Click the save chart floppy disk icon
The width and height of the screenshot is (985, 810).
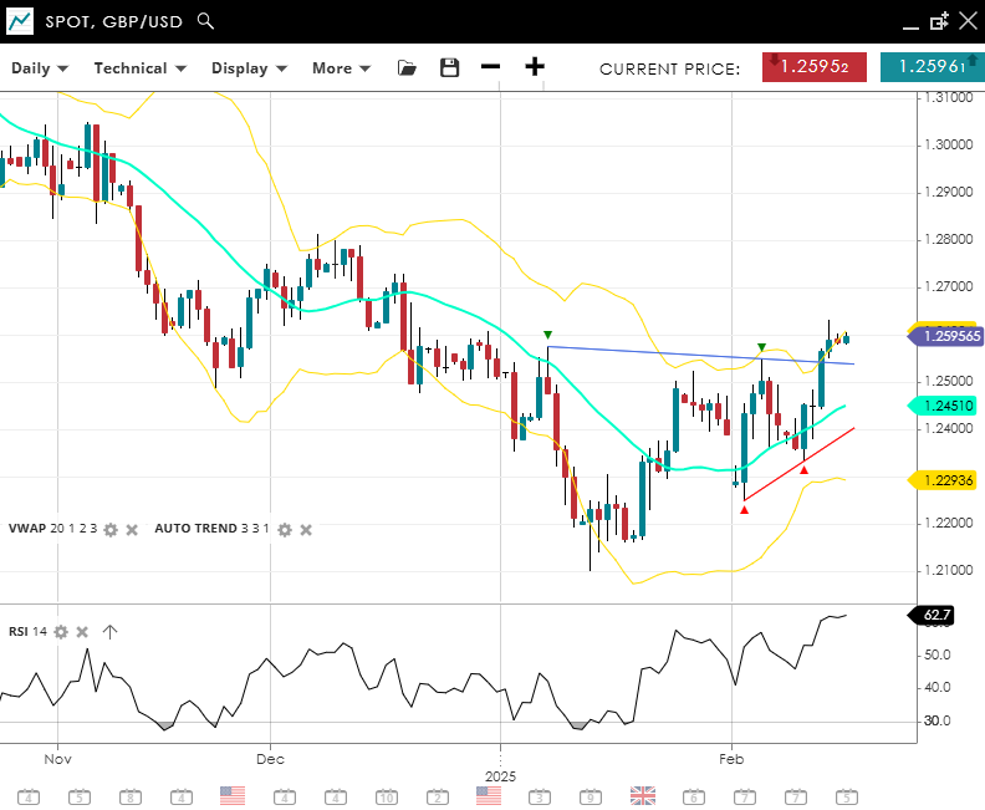click(x=450, y=68)
